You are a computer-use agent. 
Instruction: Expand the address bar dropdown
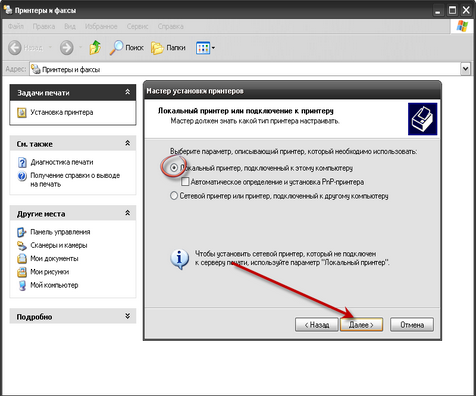[x=465, y=69]
